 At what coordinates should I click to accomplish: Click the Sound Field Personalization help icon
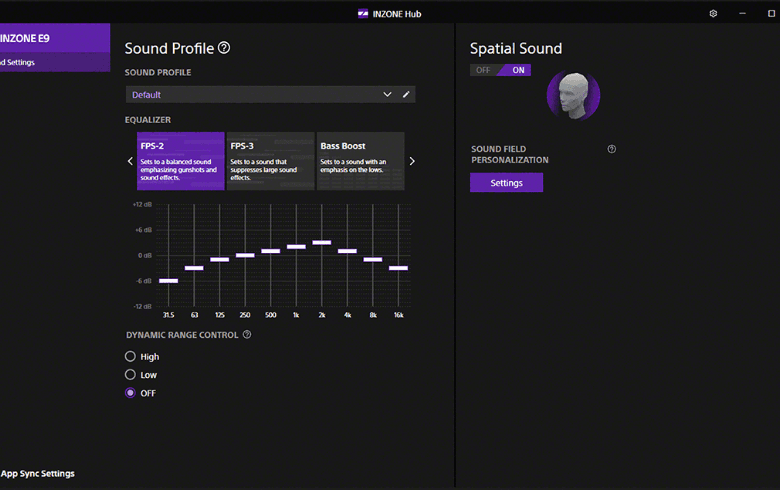click(611, 149)
